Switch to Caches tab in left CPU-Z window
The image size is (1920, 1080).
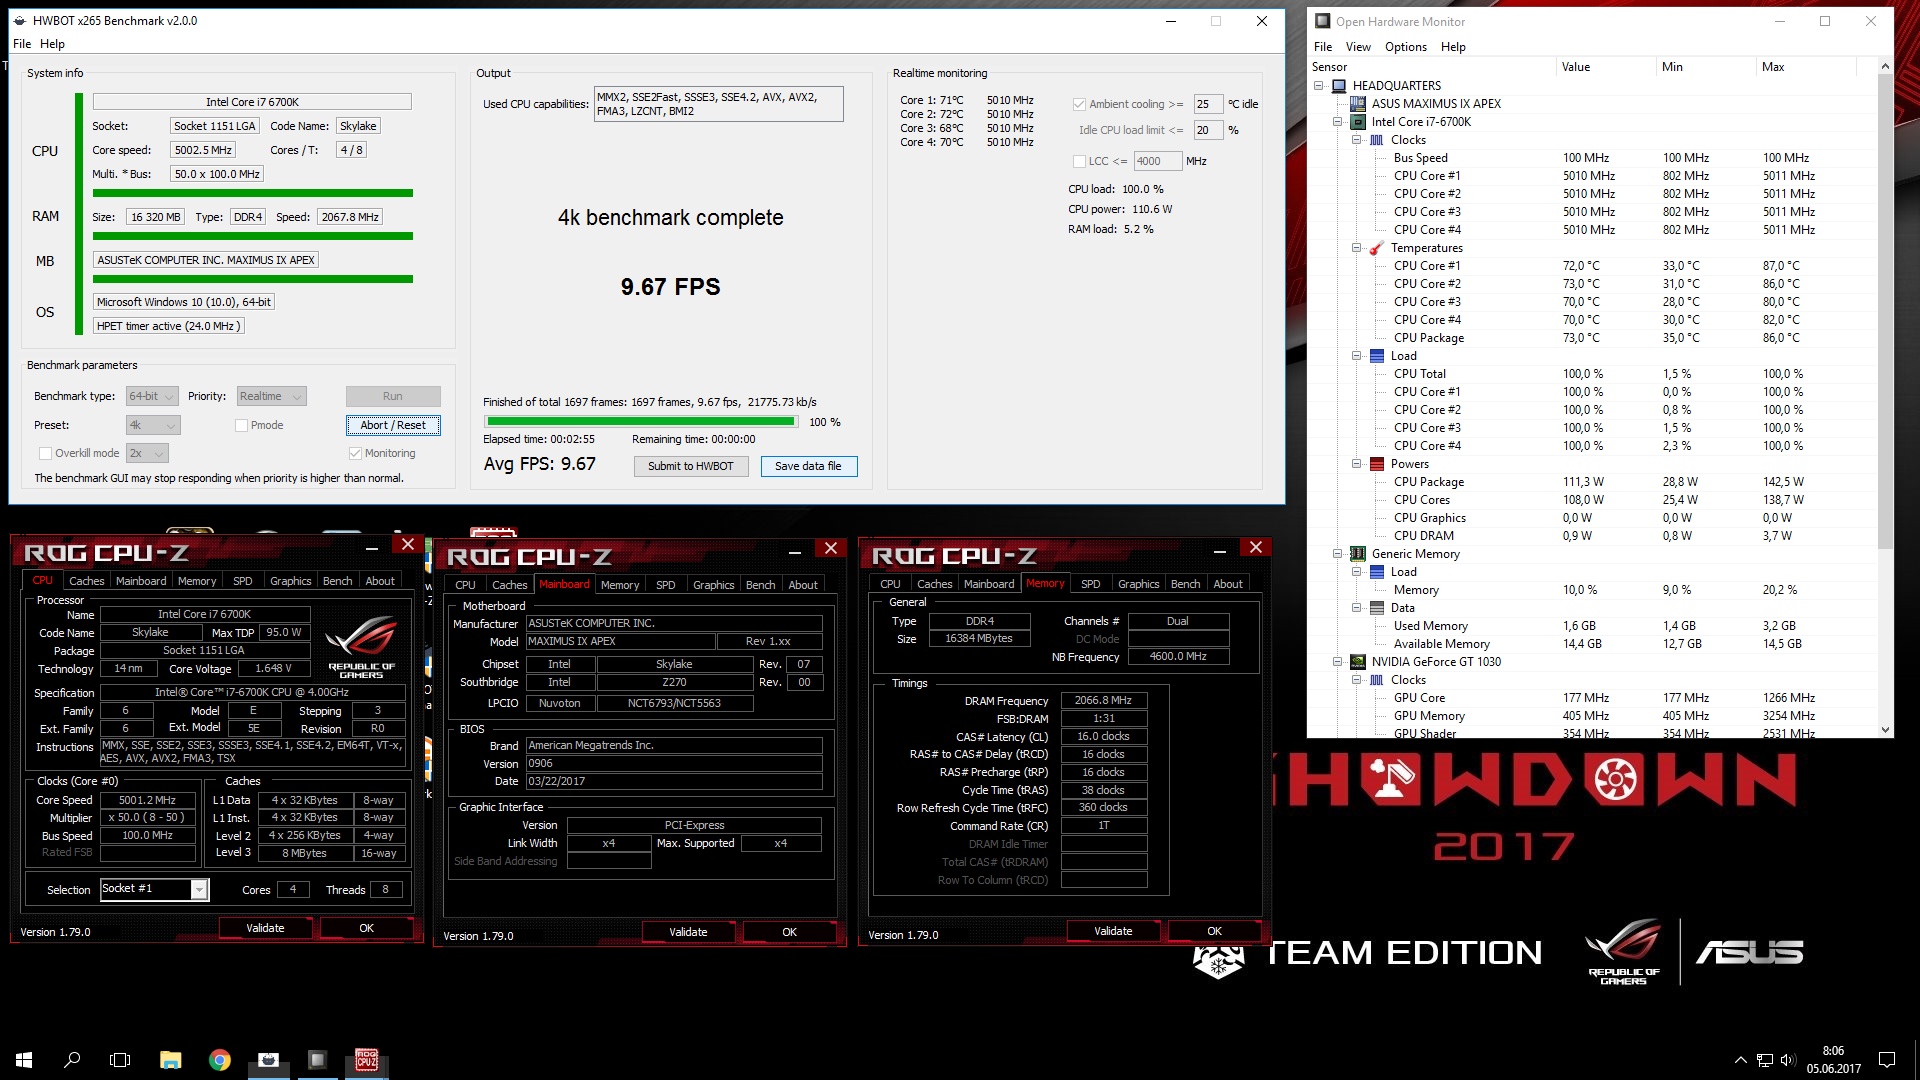click(x=86, y=581)
